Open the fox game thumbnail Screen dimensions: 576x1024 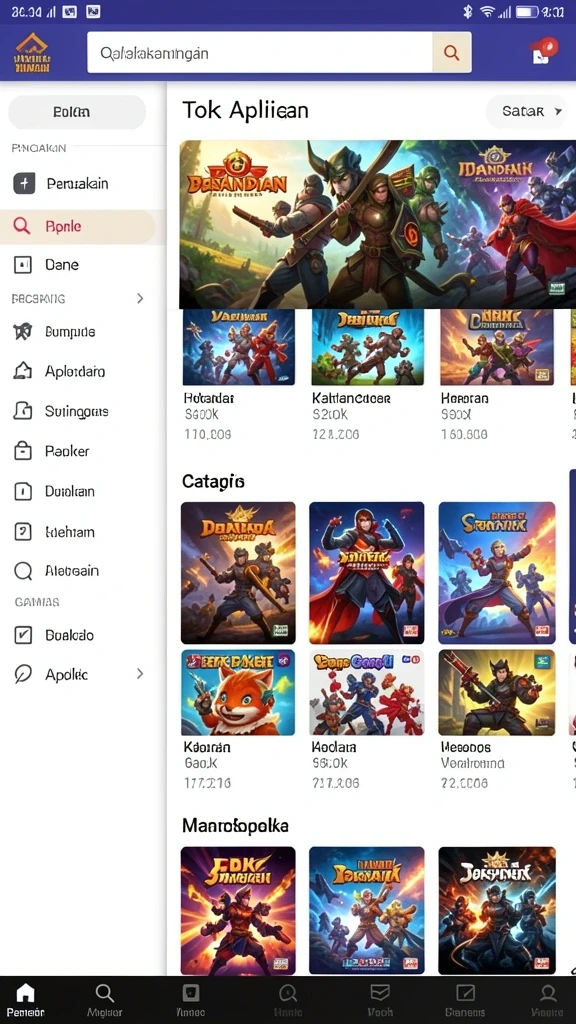tap(238, 692)
